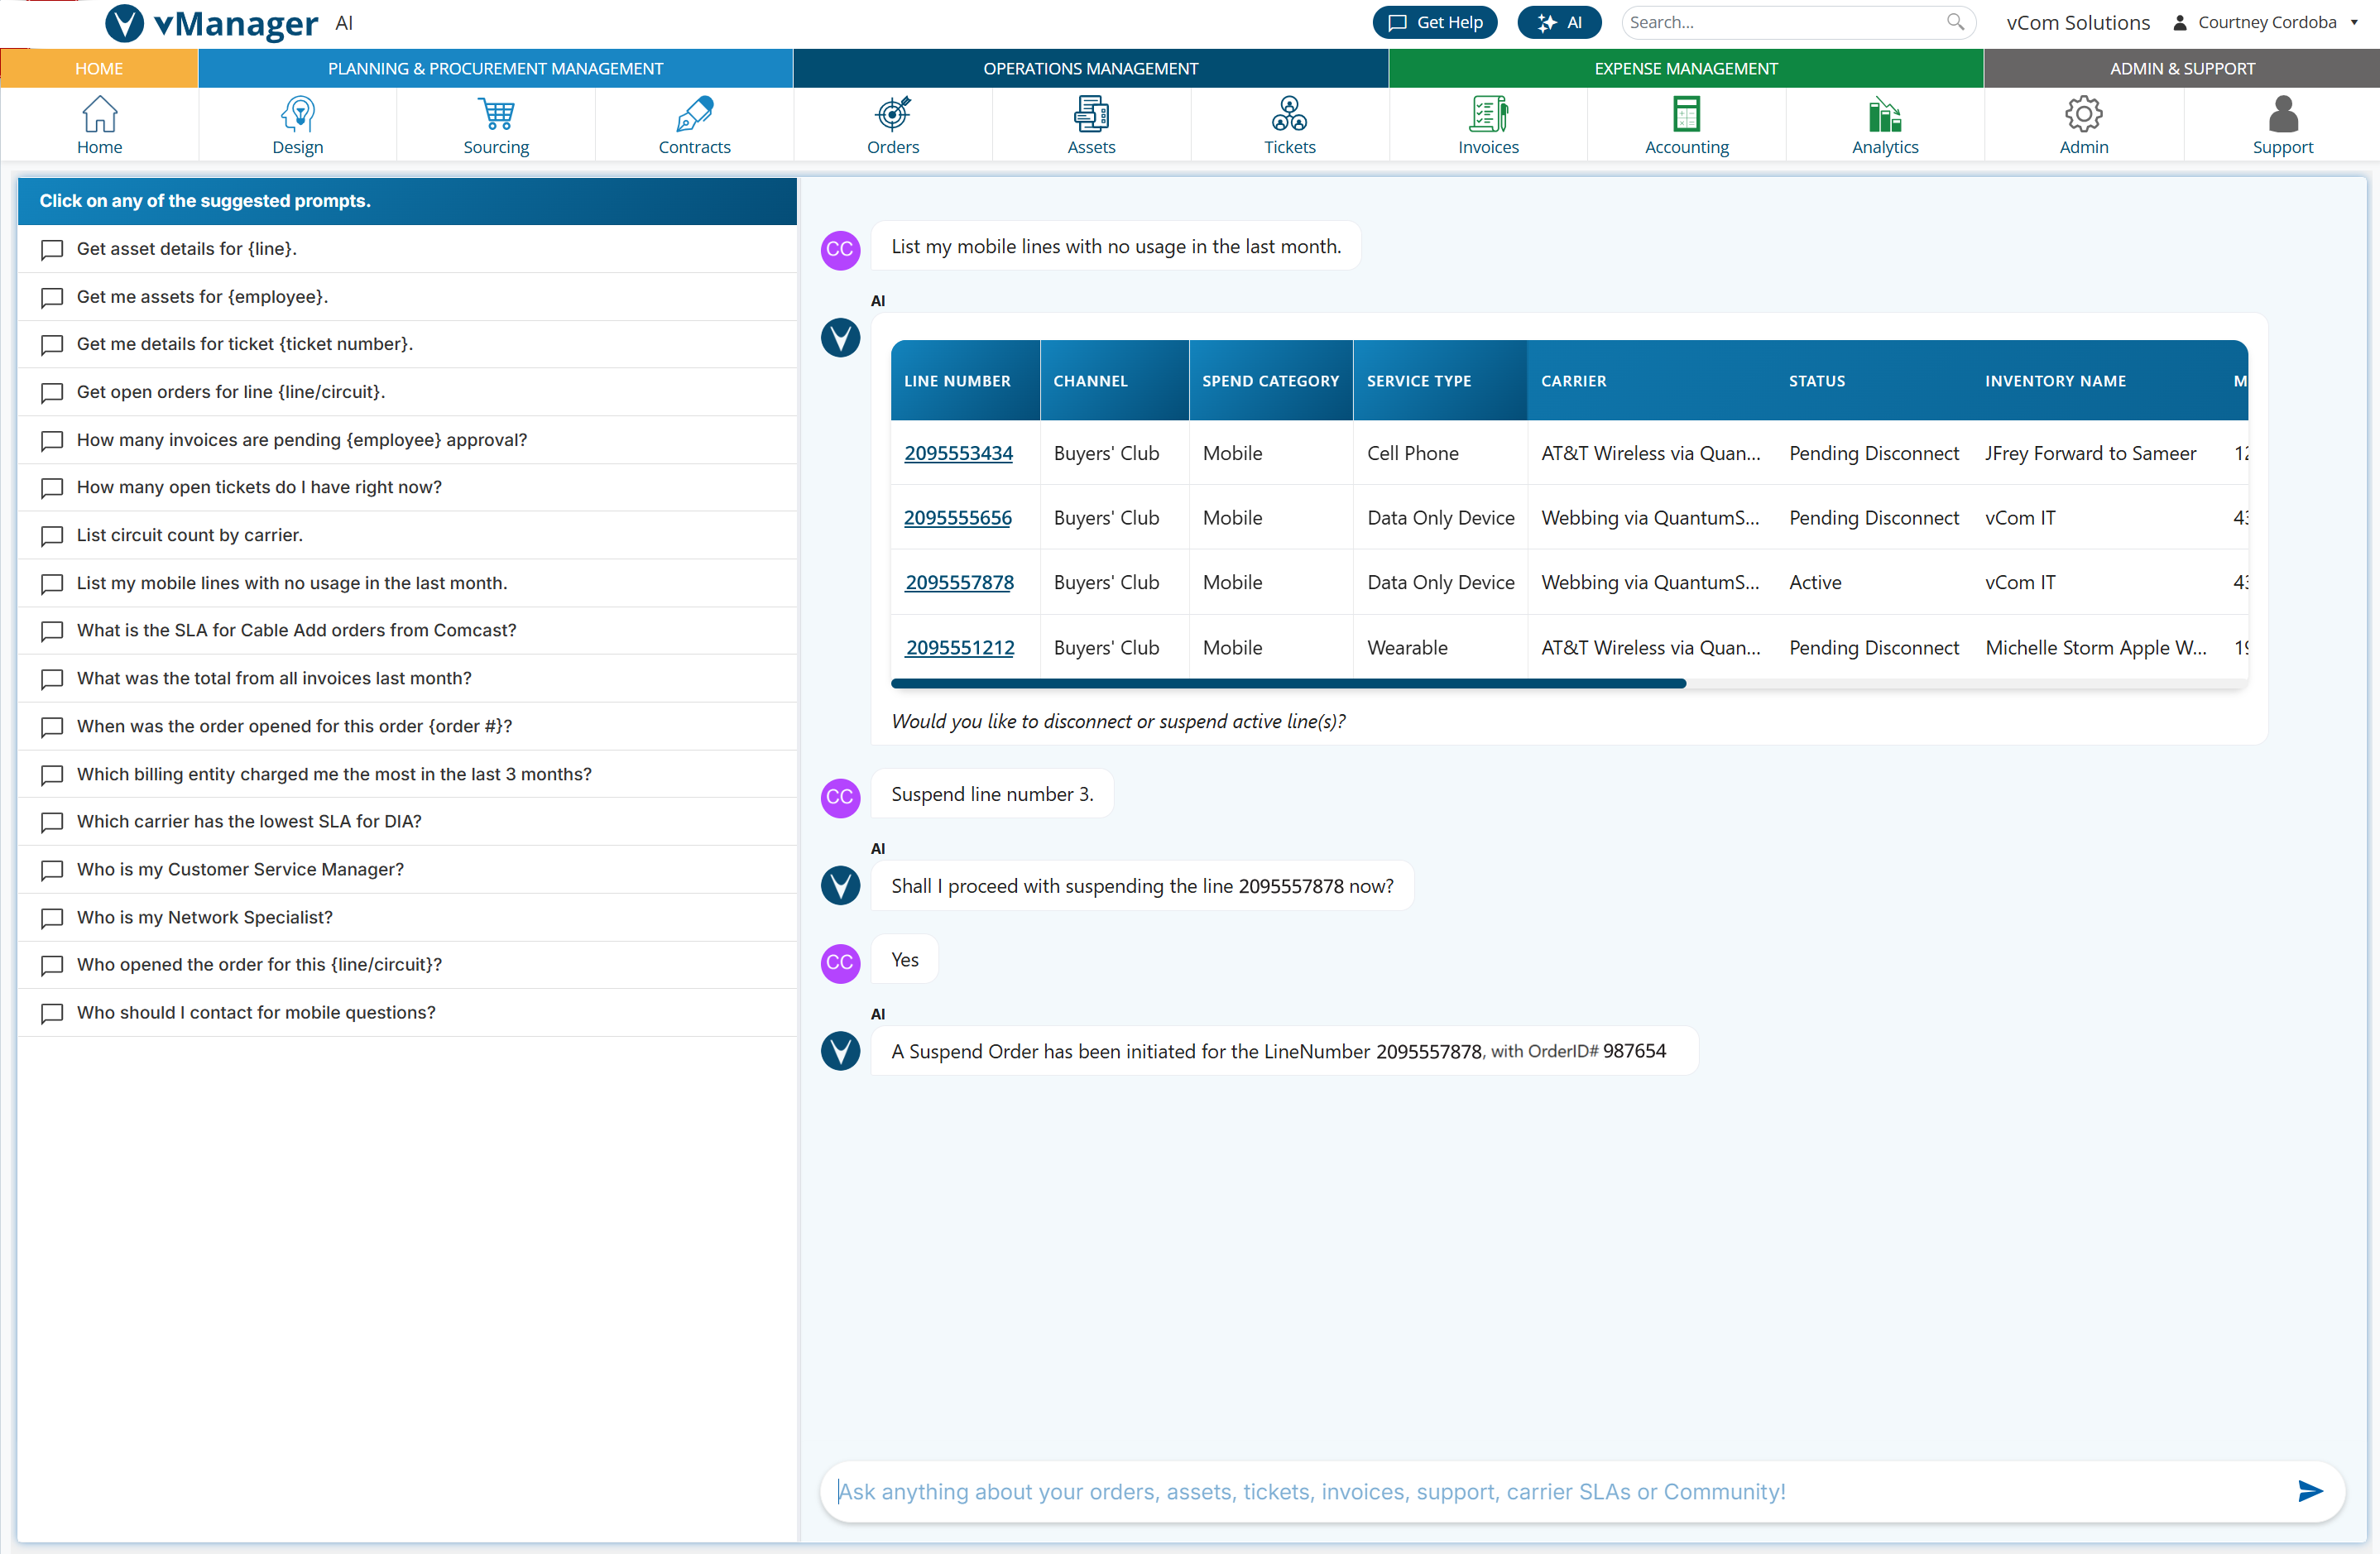This screenshot has height=1554, width=2380.
Task: Click the Ask anything chat input field
Action: point(1560,1491)
